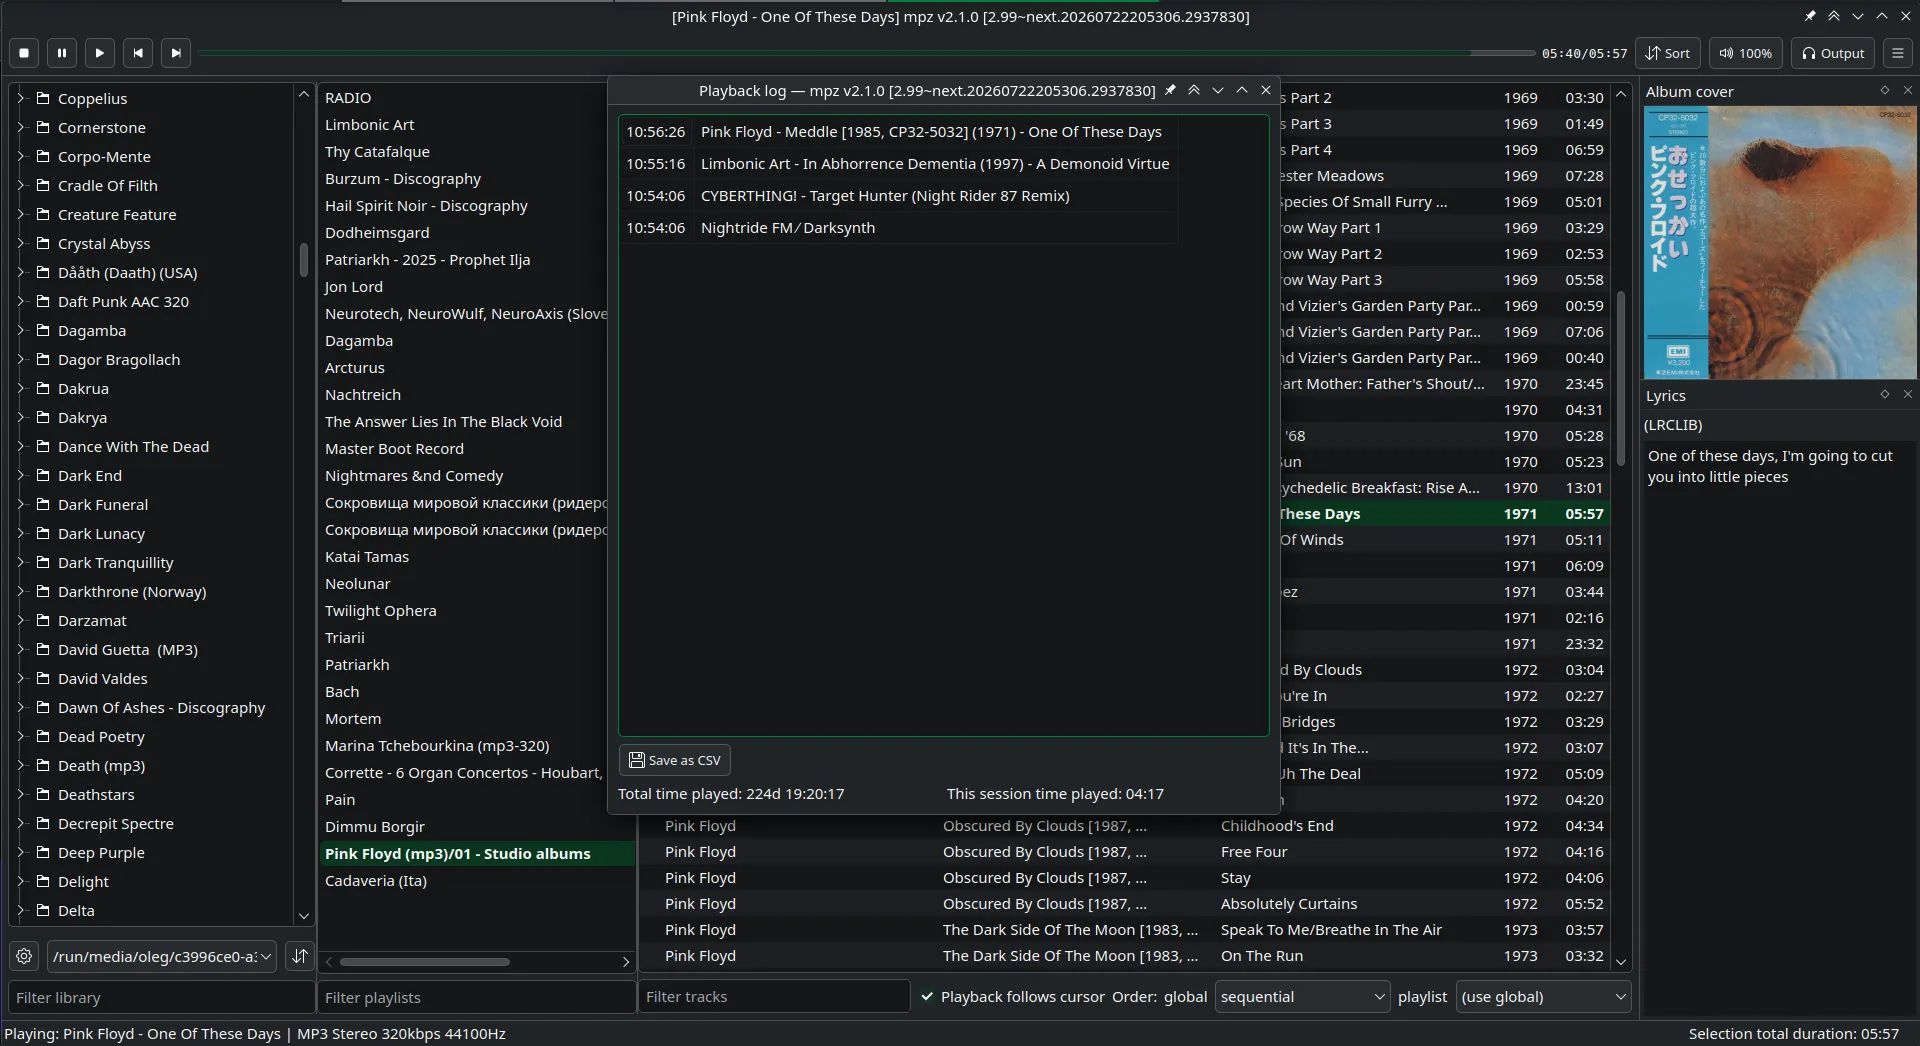Click the album cover image
Image resolution: width=1920 pixels, height=1046 pixels.
tap(1779, 242)
